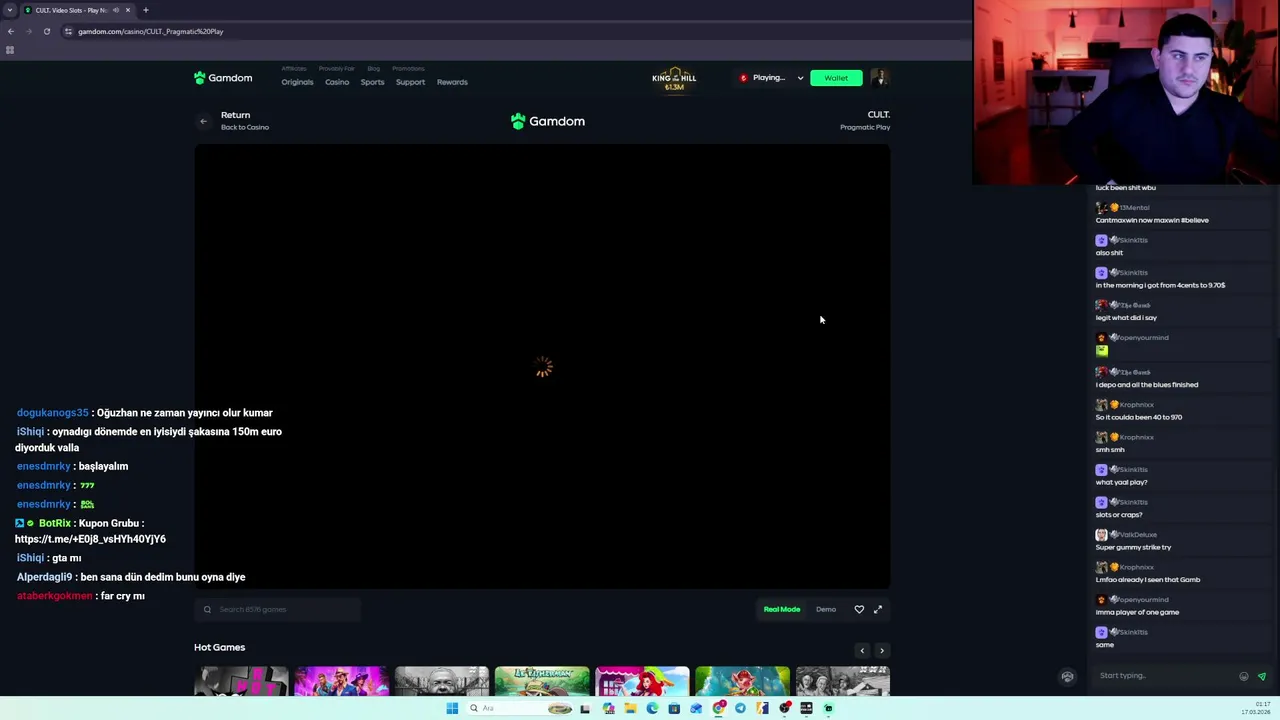Go to the Sports section
Viewport: 1280px width, 720px height.
coord(372,82)
